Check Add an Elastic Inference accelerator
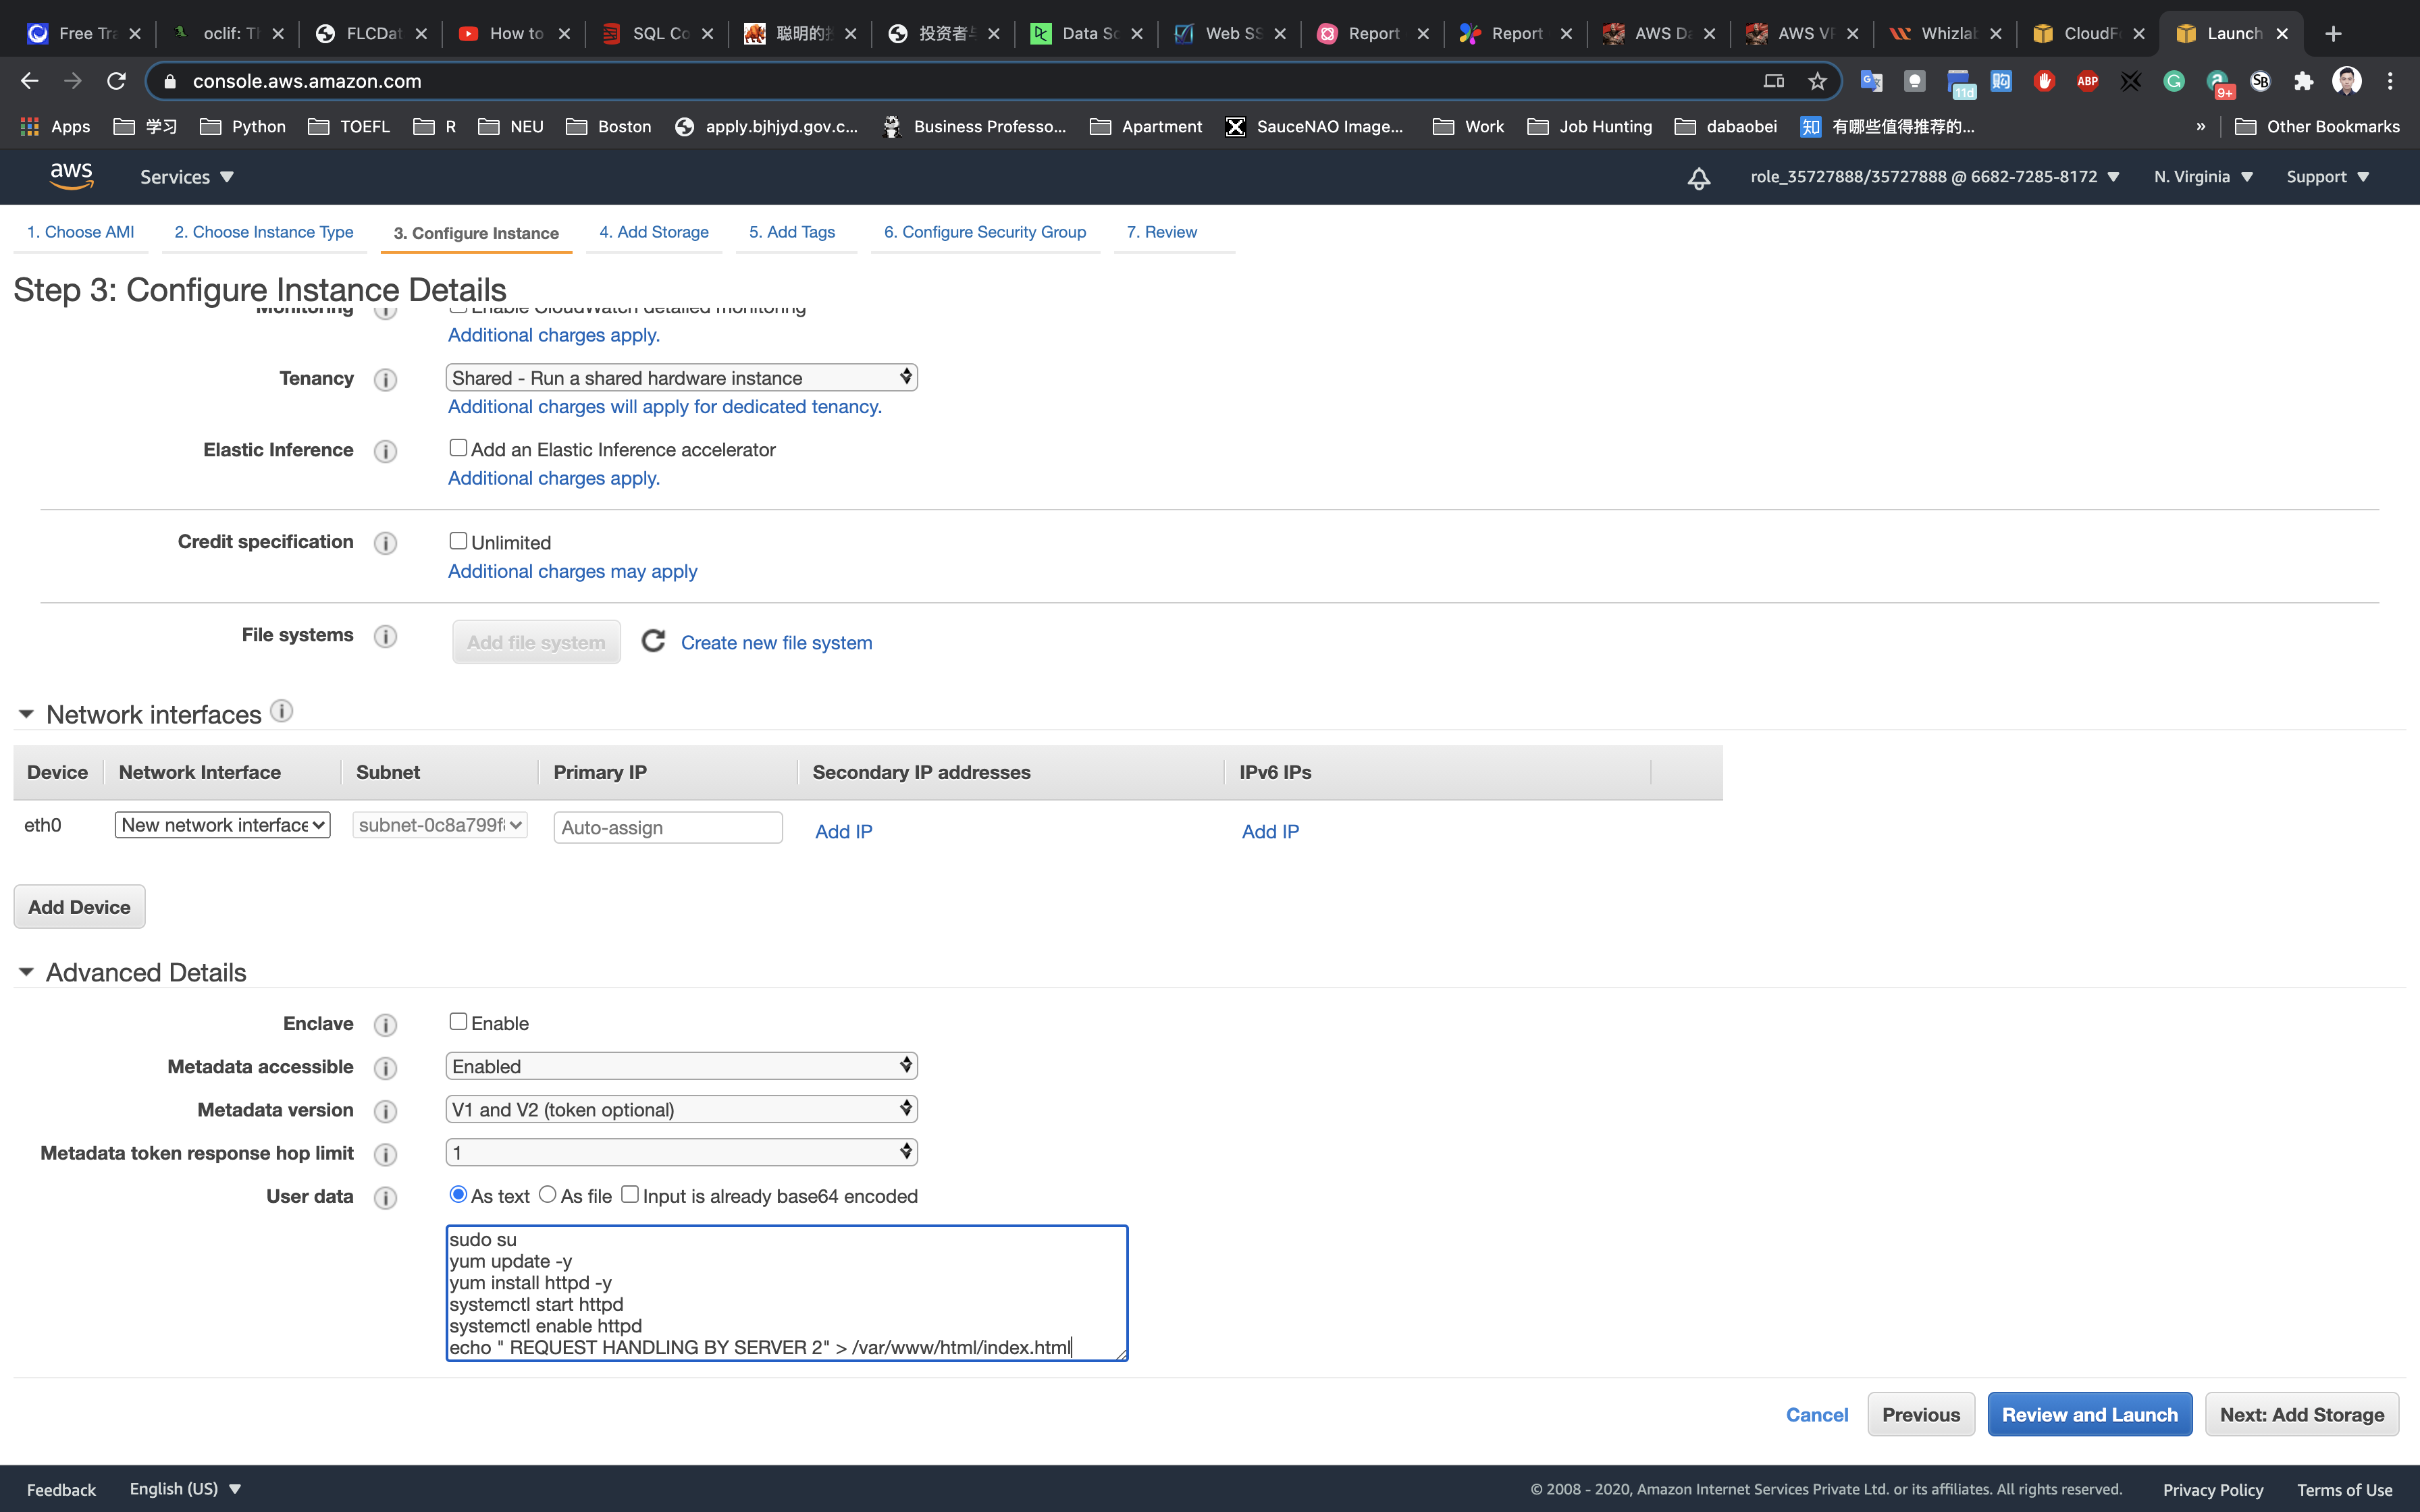Viewport: 2420px width, 1512px height. tap(458, 448)
